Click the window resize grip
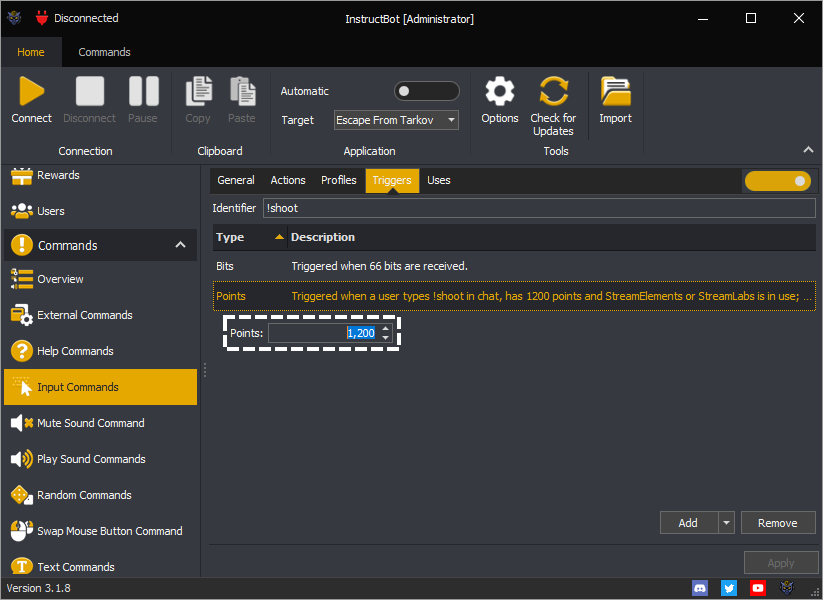The height and width of the screenshot is (600, 823). pos(815,592)
